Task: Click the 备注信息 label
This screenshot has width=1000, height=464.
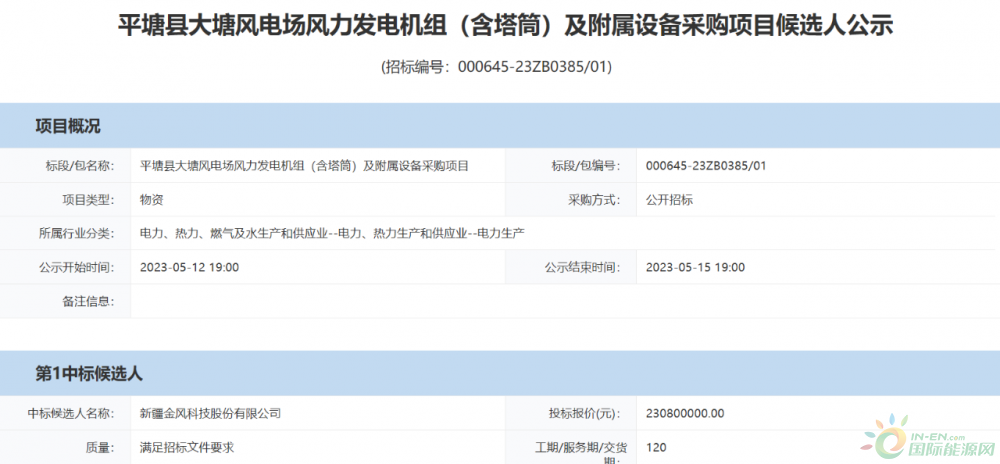Action: pos(88,301)
